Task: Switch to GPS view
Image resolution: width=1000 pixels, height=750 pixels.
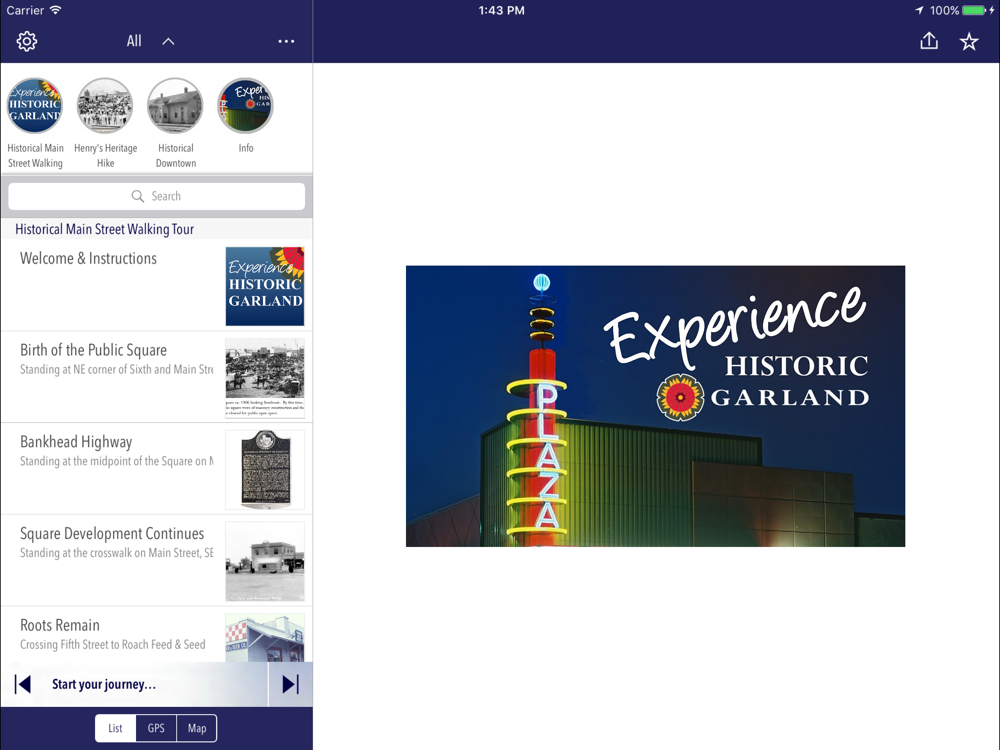Action: click(156, 728)
